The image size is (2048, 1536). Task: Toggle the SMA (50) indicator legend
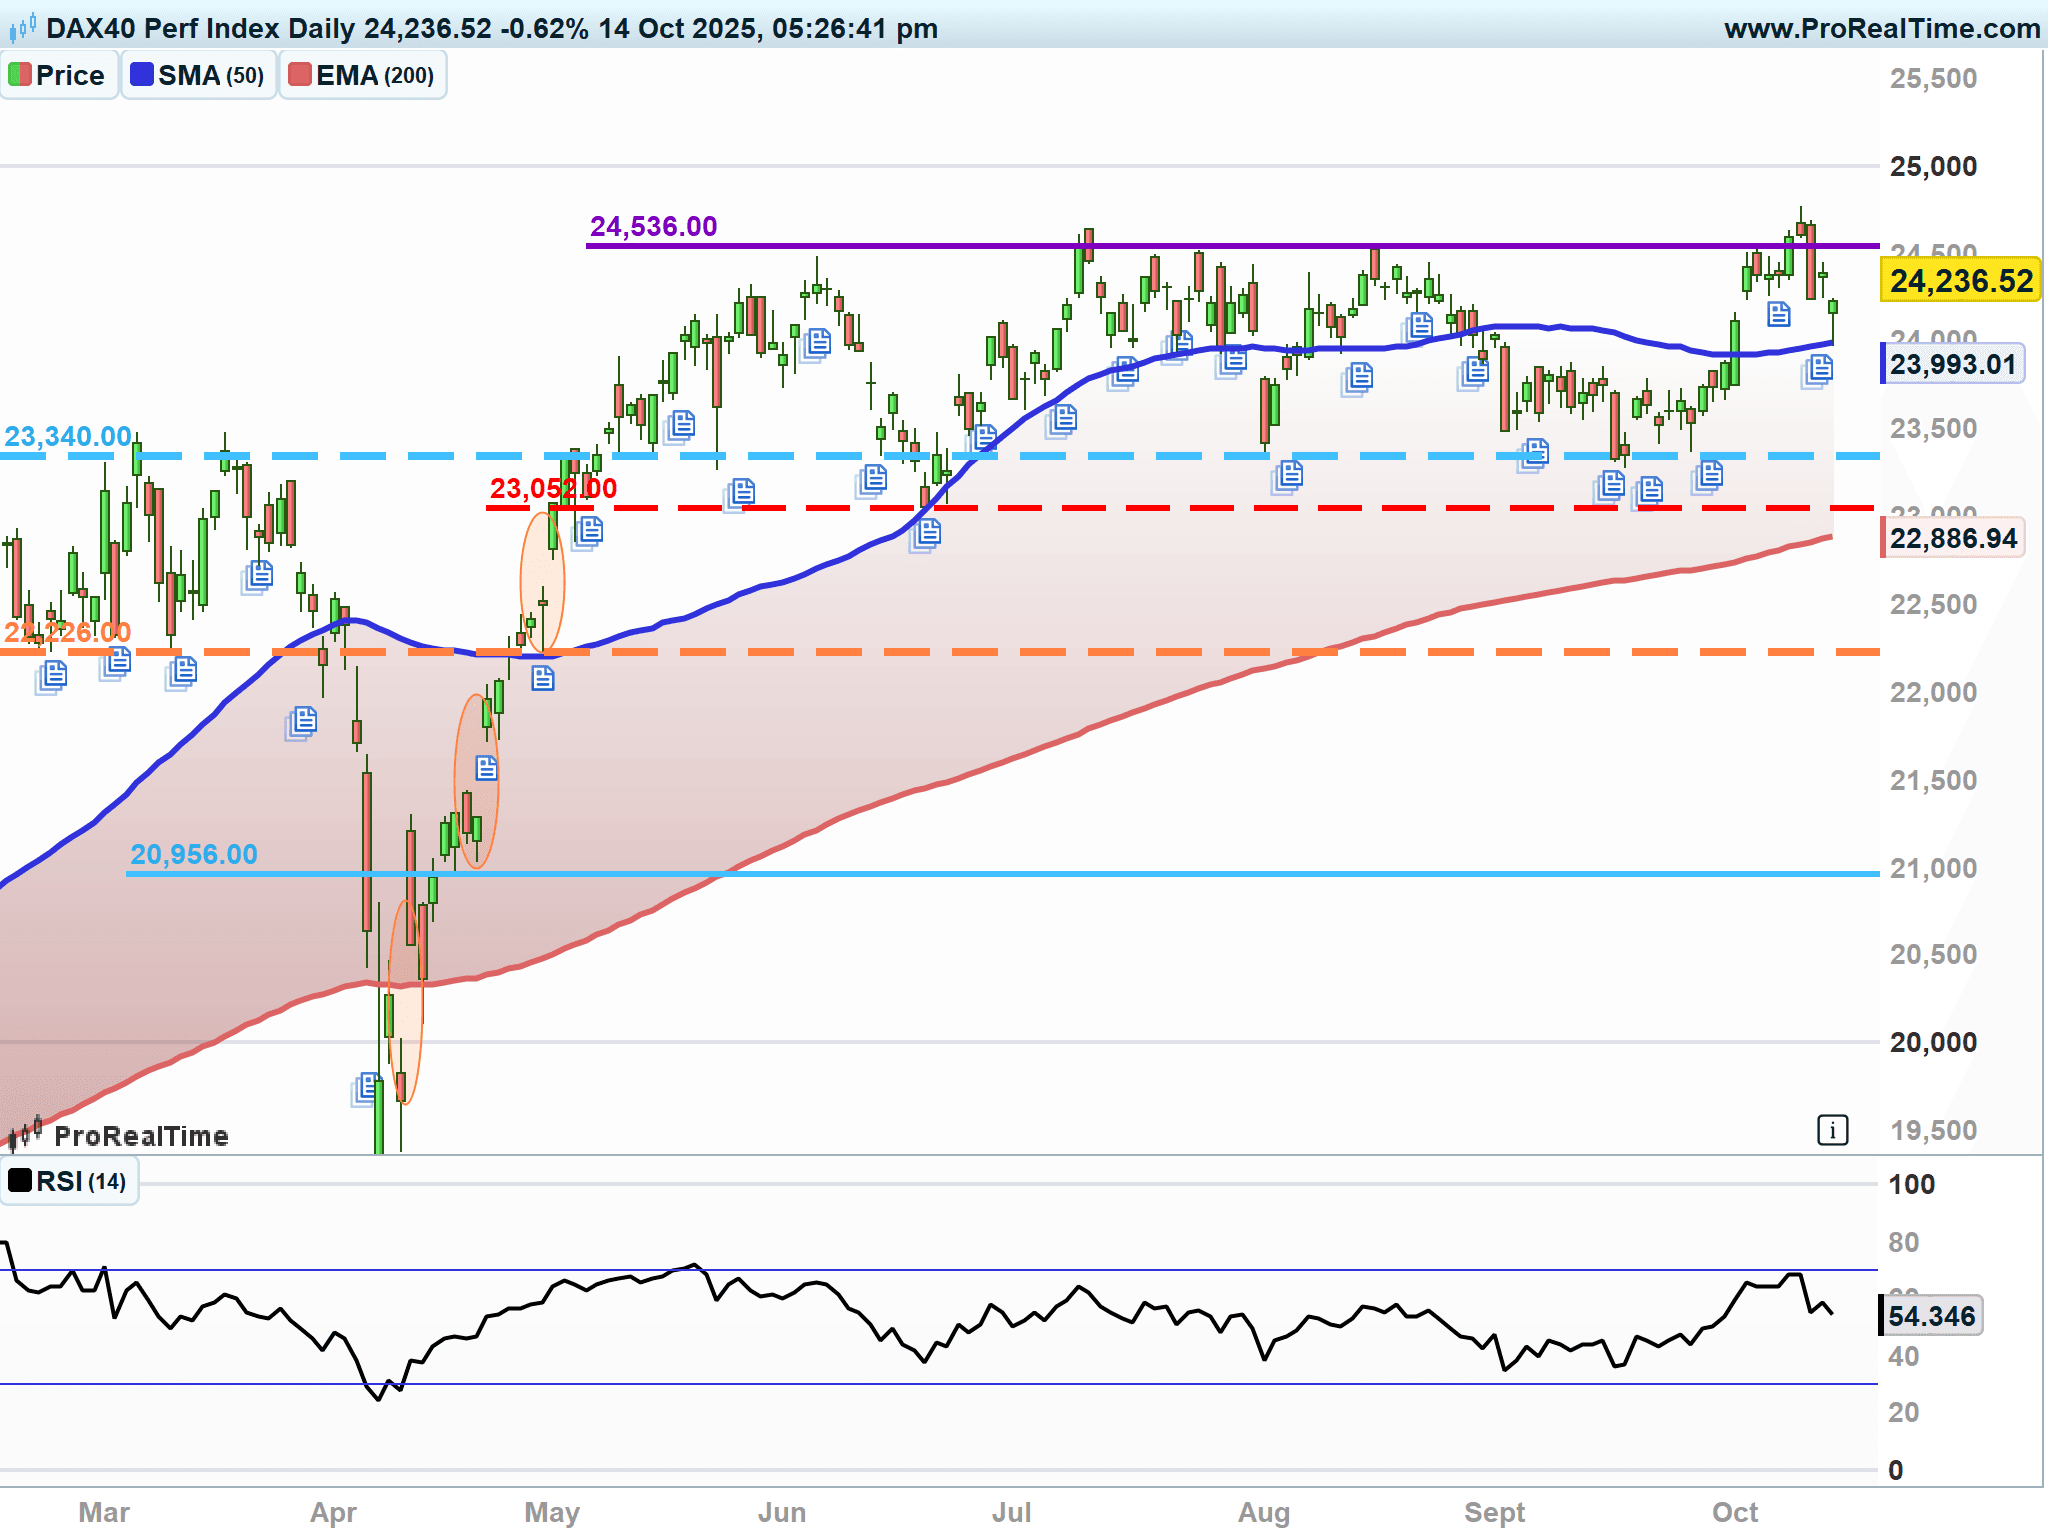[x=198, y=76]
